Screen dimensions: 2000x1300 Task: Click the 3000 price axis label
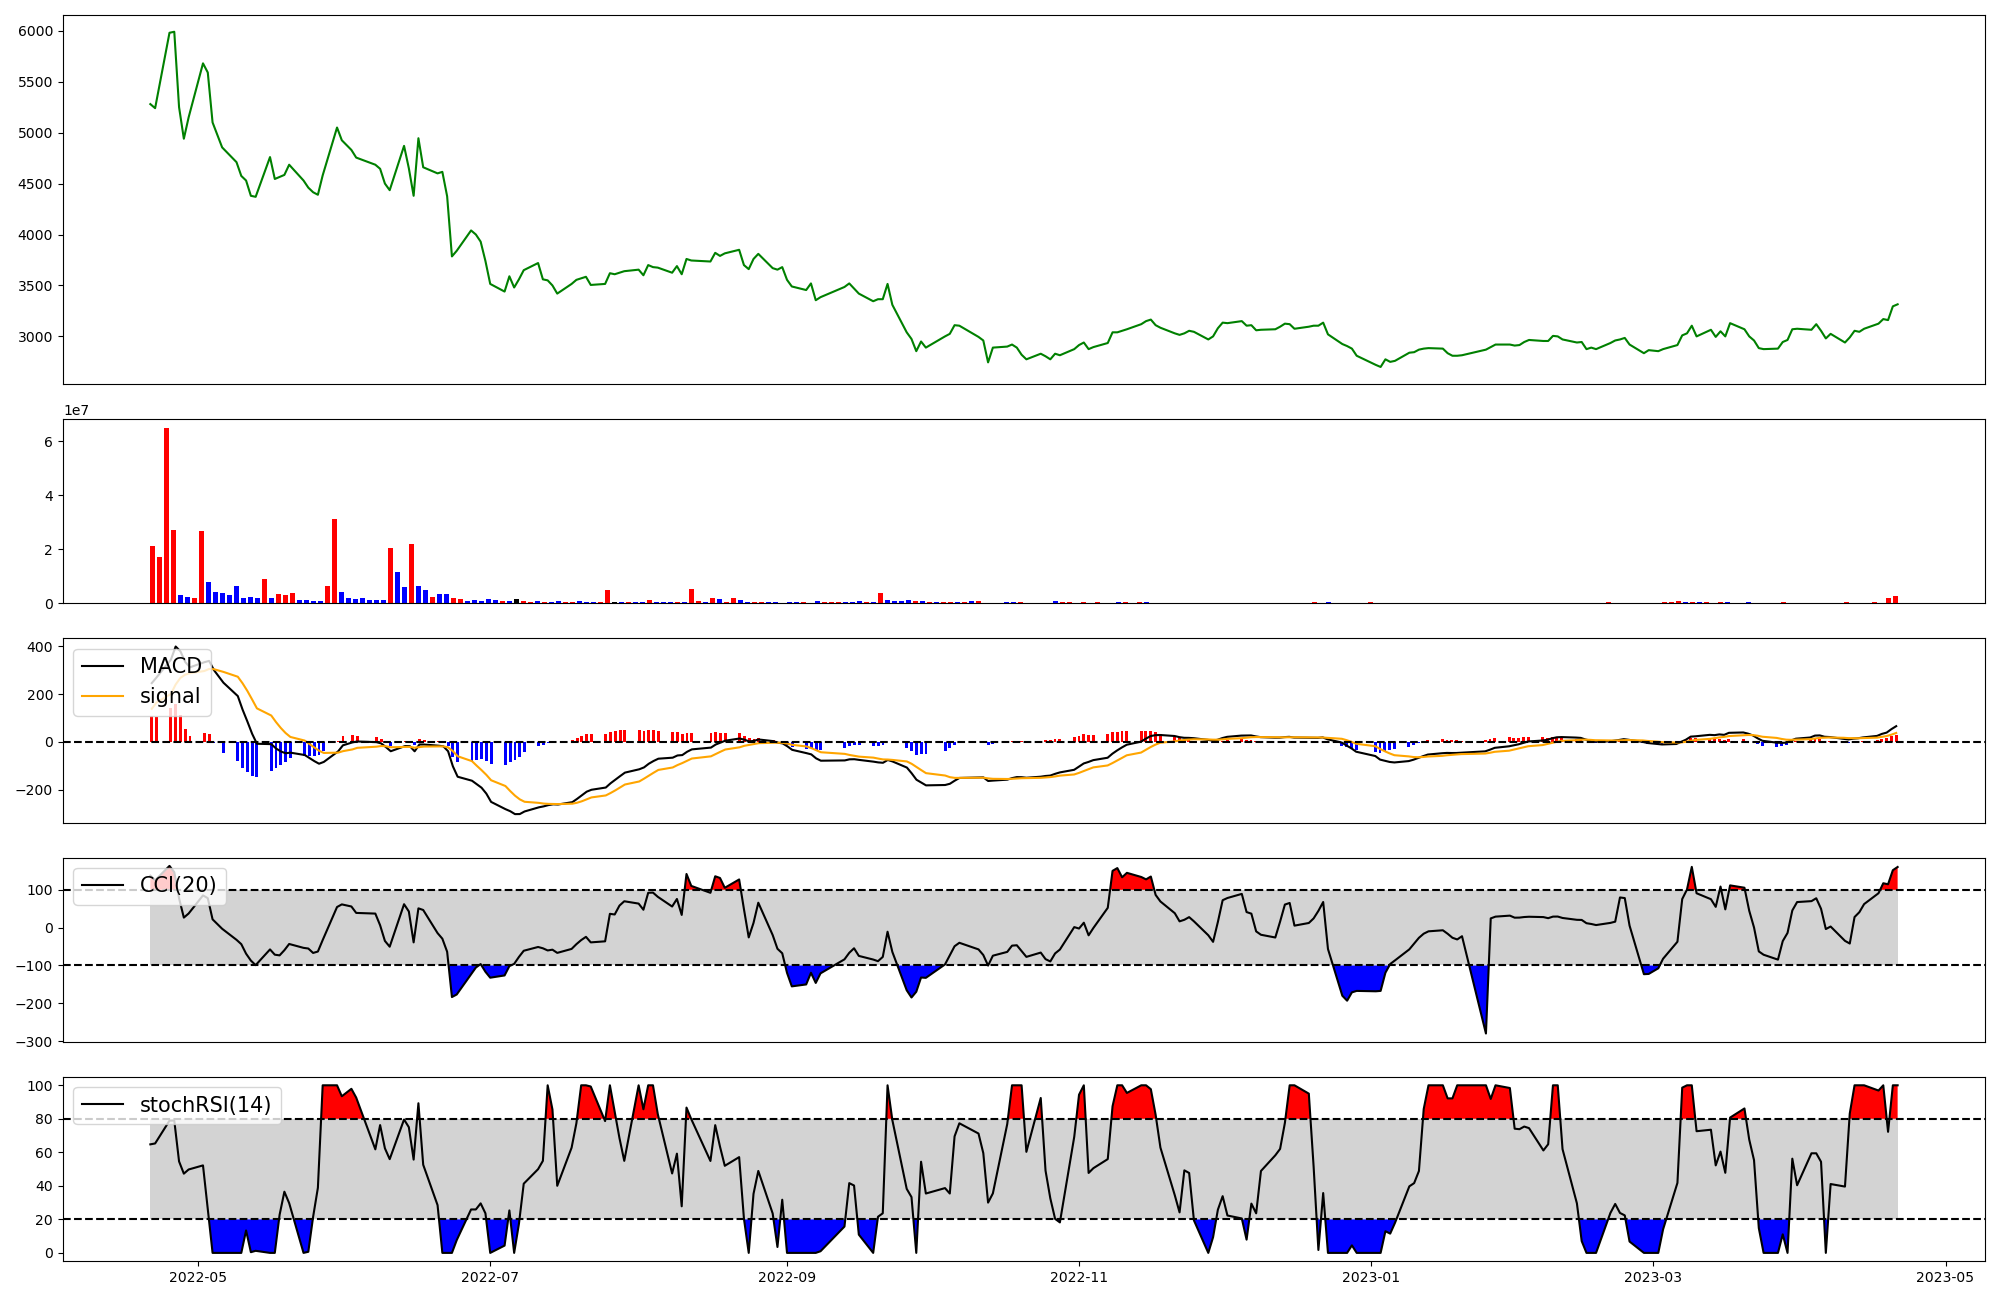pos(35,337)
